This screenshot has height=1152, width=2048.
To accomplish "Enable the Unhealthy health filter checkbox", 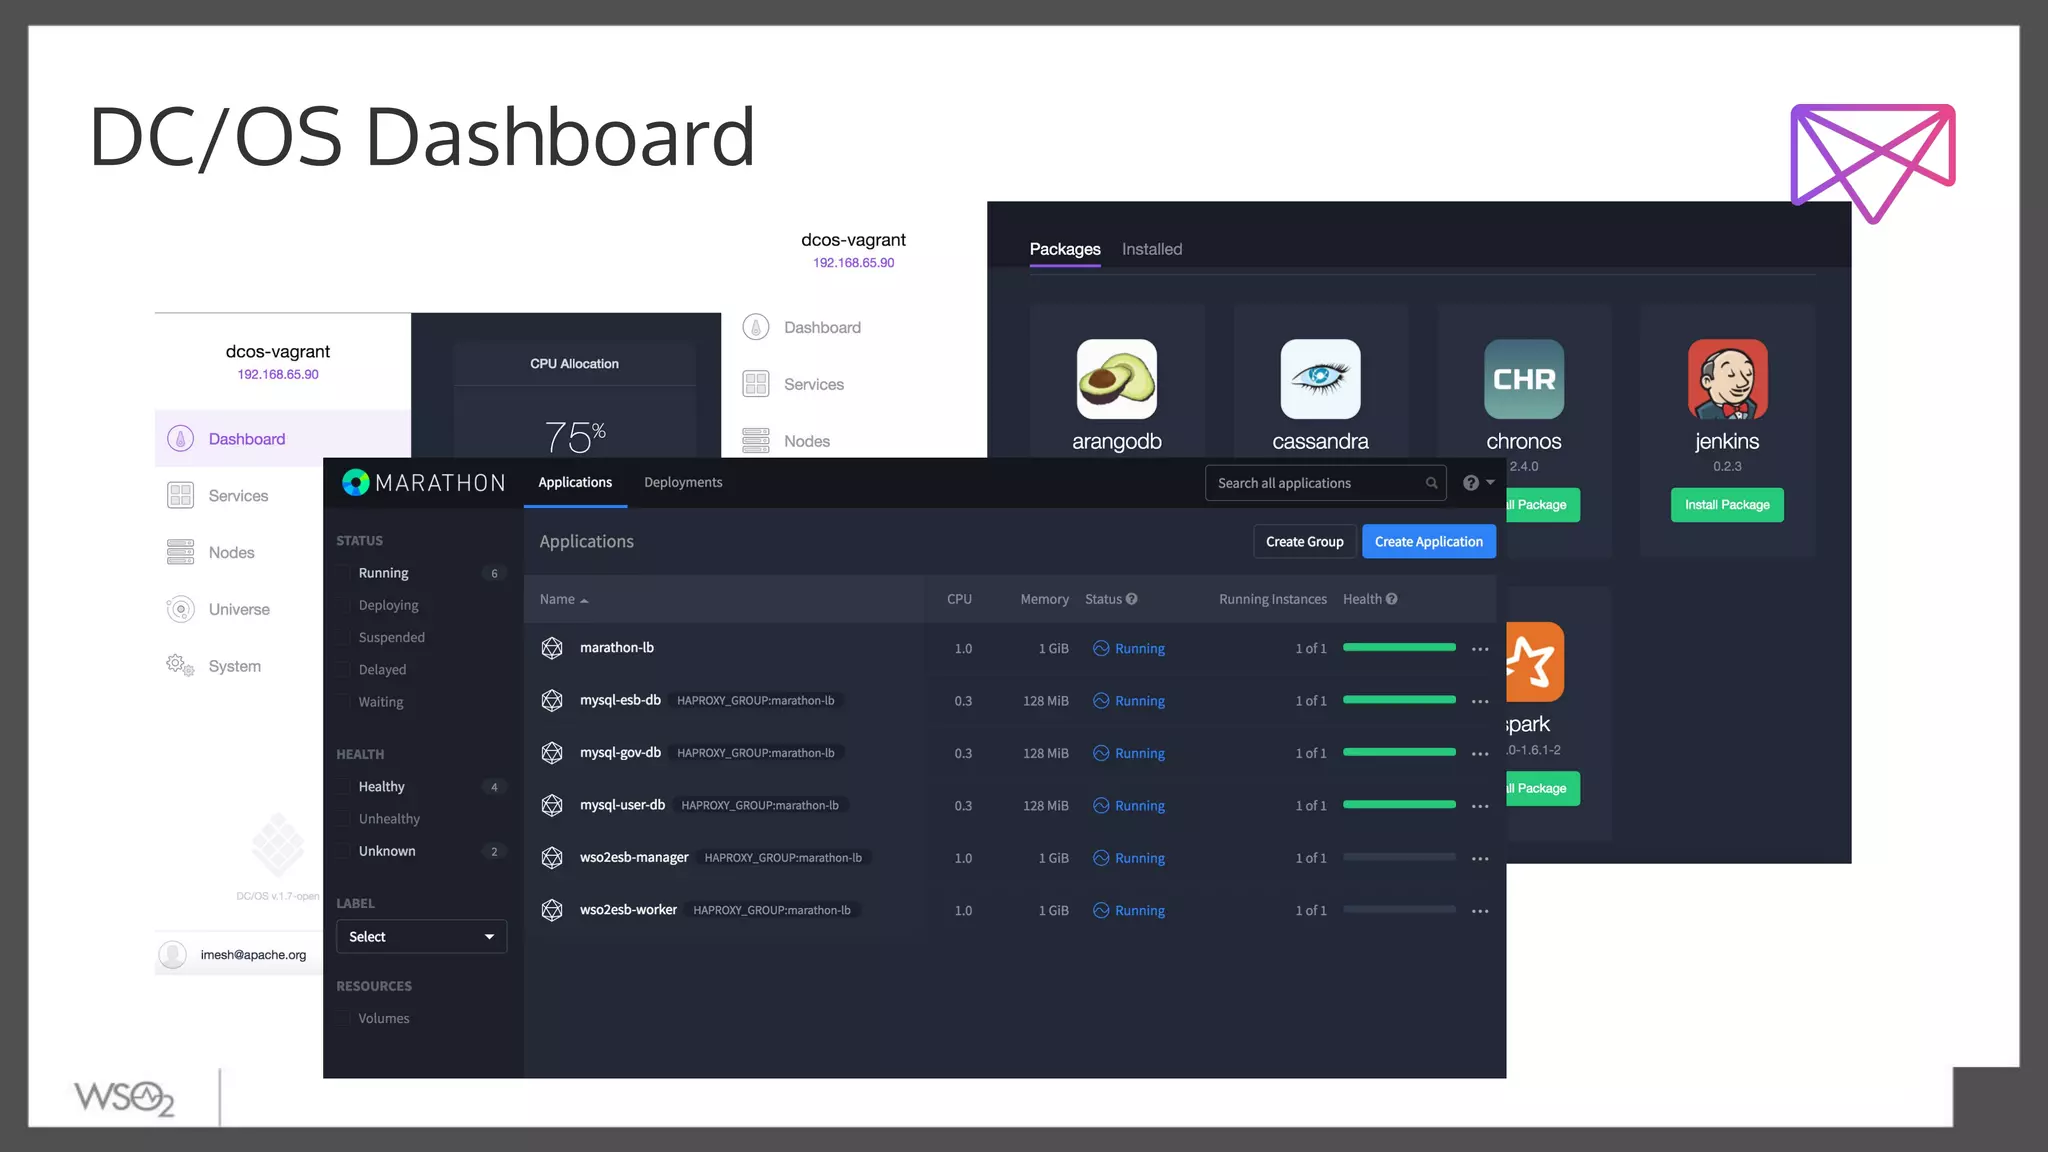I will point(344,819).
